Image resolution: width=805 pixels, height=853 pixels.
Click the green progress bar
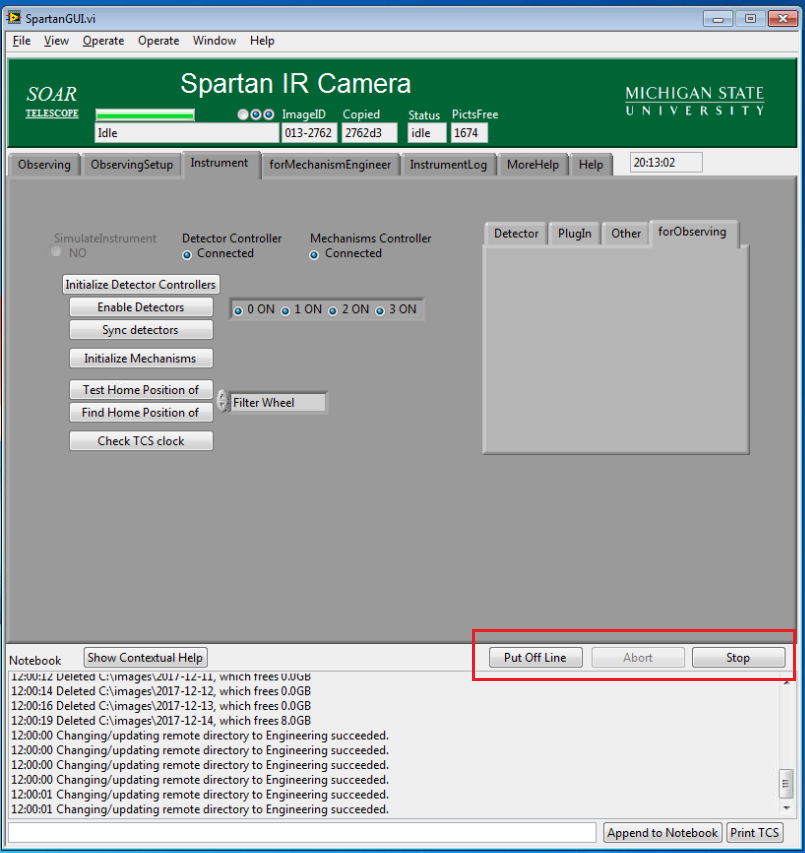point(145,115)
